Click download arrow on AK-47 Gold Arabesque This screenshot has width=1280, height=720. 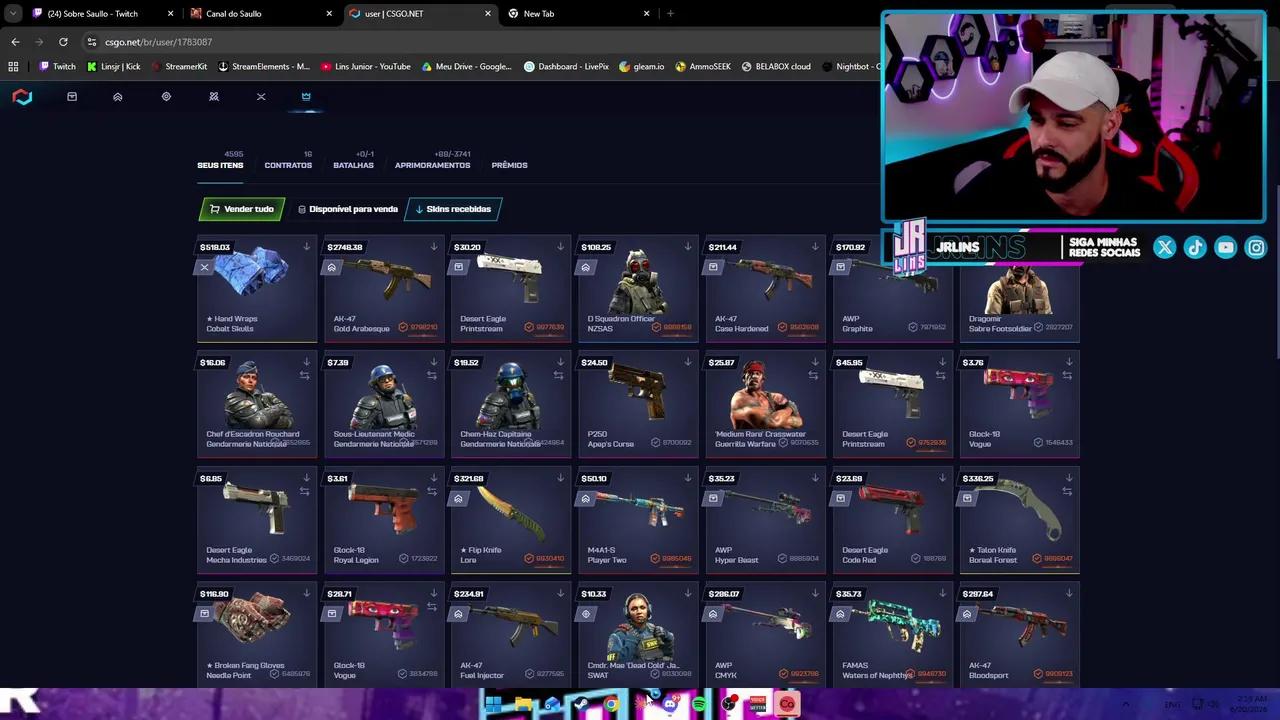434,246
